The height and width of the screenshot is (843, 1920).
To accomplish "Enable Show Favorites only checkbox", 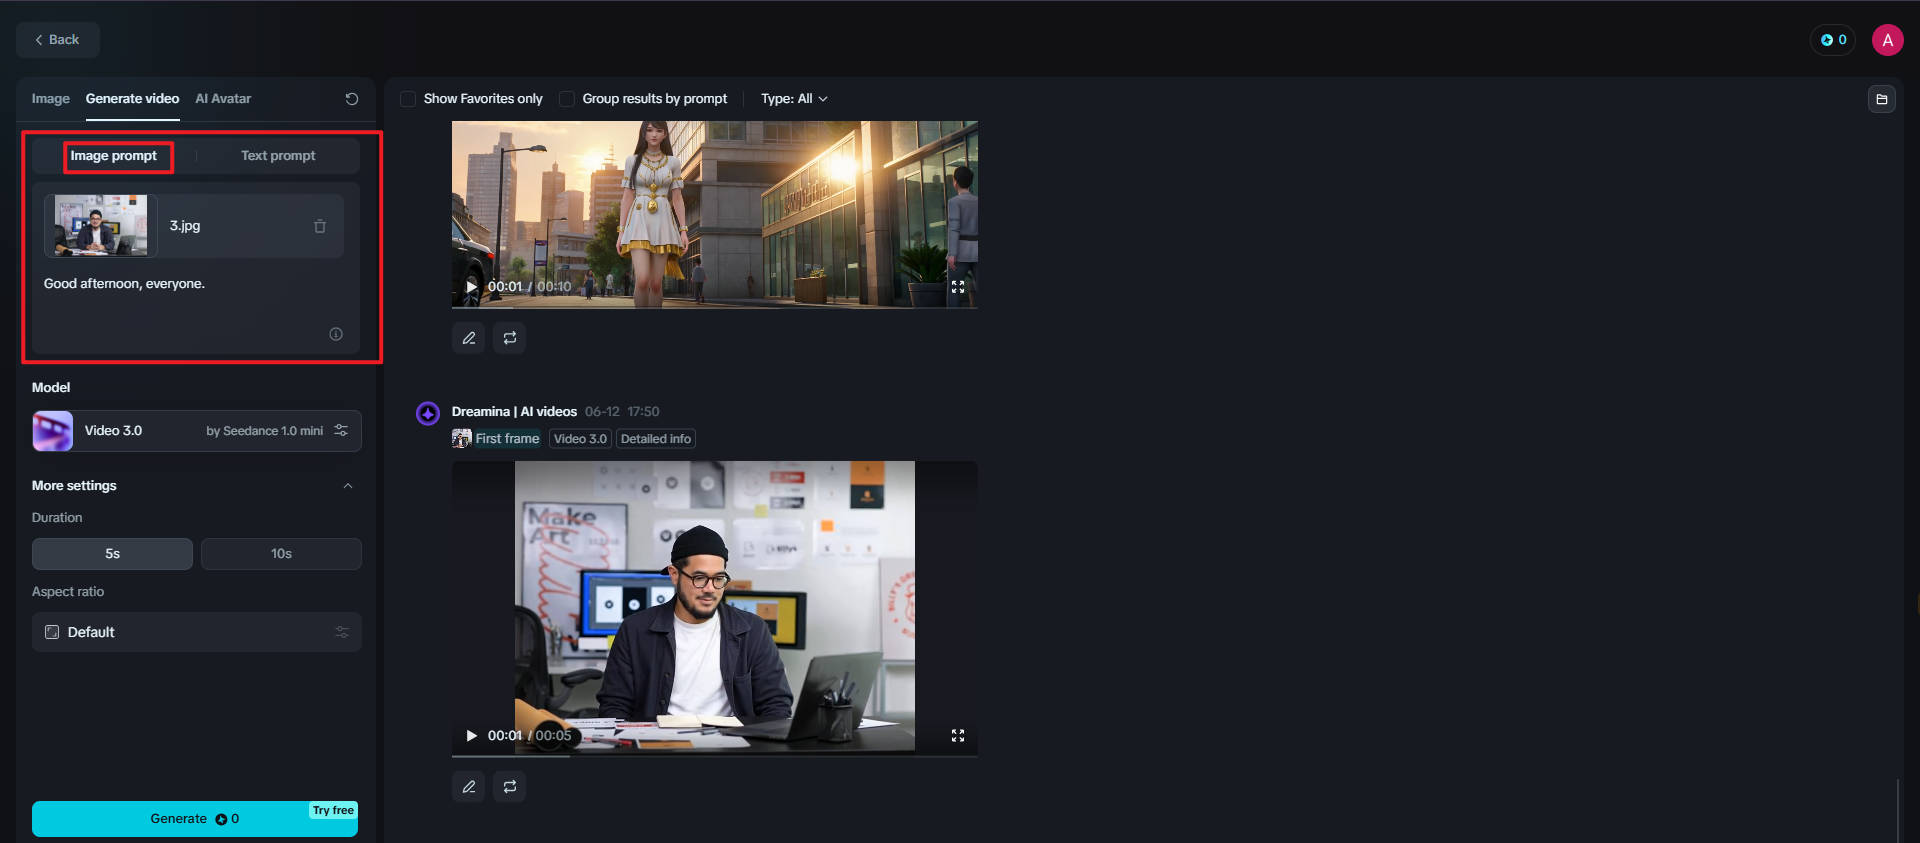I will (x=408, y=99).
